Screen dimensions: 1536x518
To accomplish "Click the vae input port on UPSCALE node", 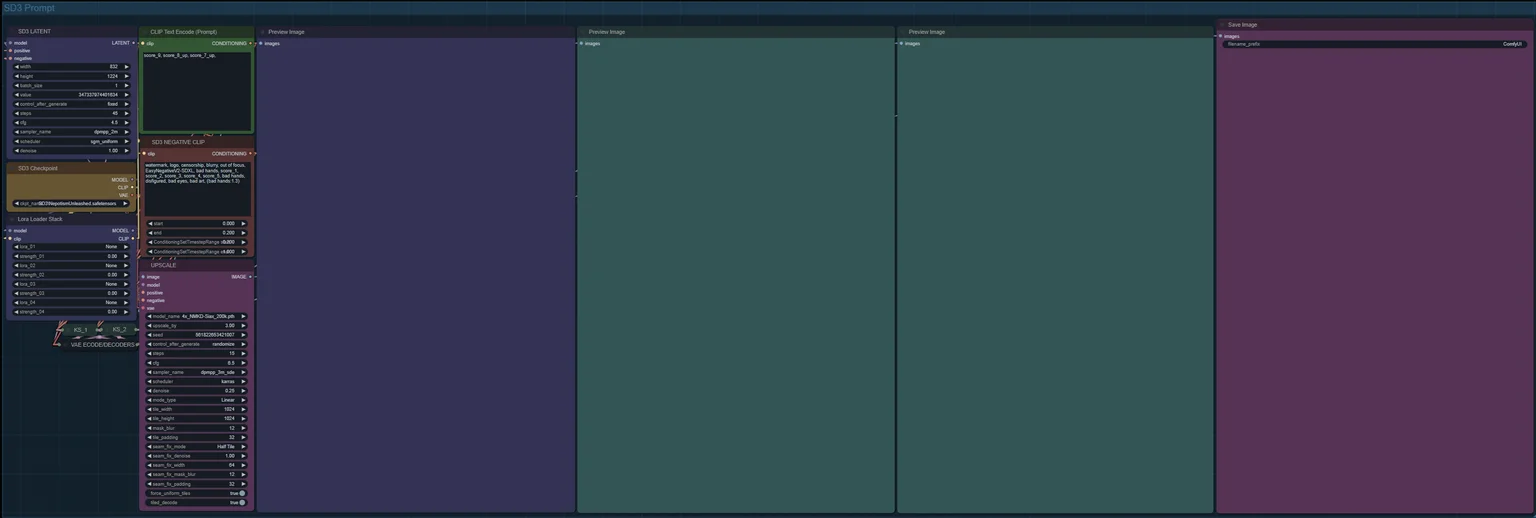I will pos(143,308).
